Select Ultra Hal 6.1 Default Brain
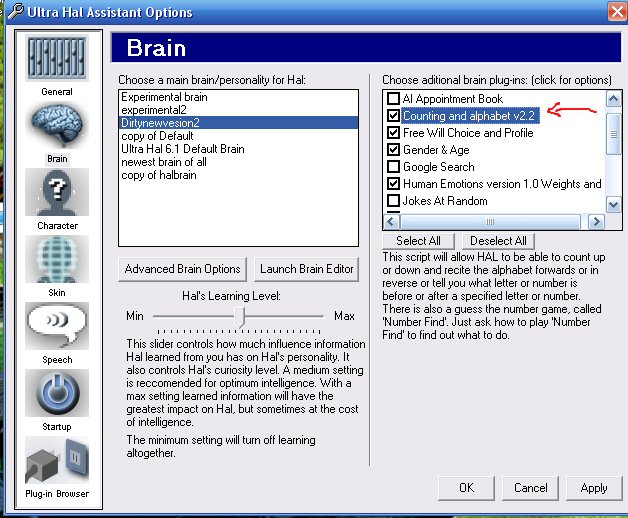 pos(238,149)
